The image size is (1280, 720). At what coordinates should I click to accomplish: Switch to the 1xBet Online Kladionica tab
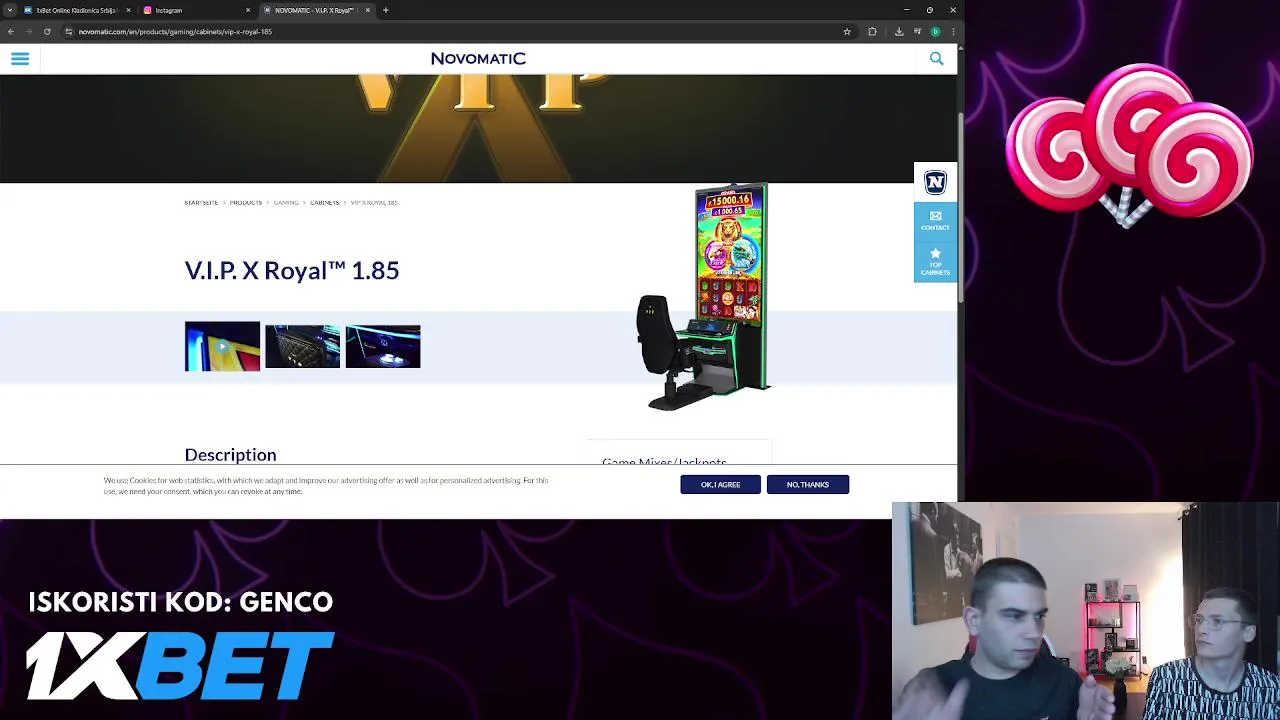pyautogui.click(x=76, y=10)
